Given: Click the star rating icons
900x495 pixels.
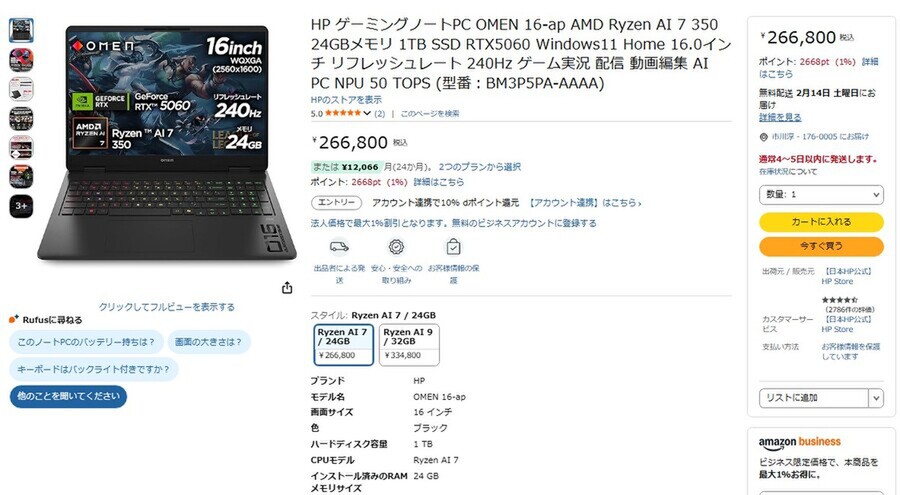Looking at the screenshot, I should tap(343, 113).
